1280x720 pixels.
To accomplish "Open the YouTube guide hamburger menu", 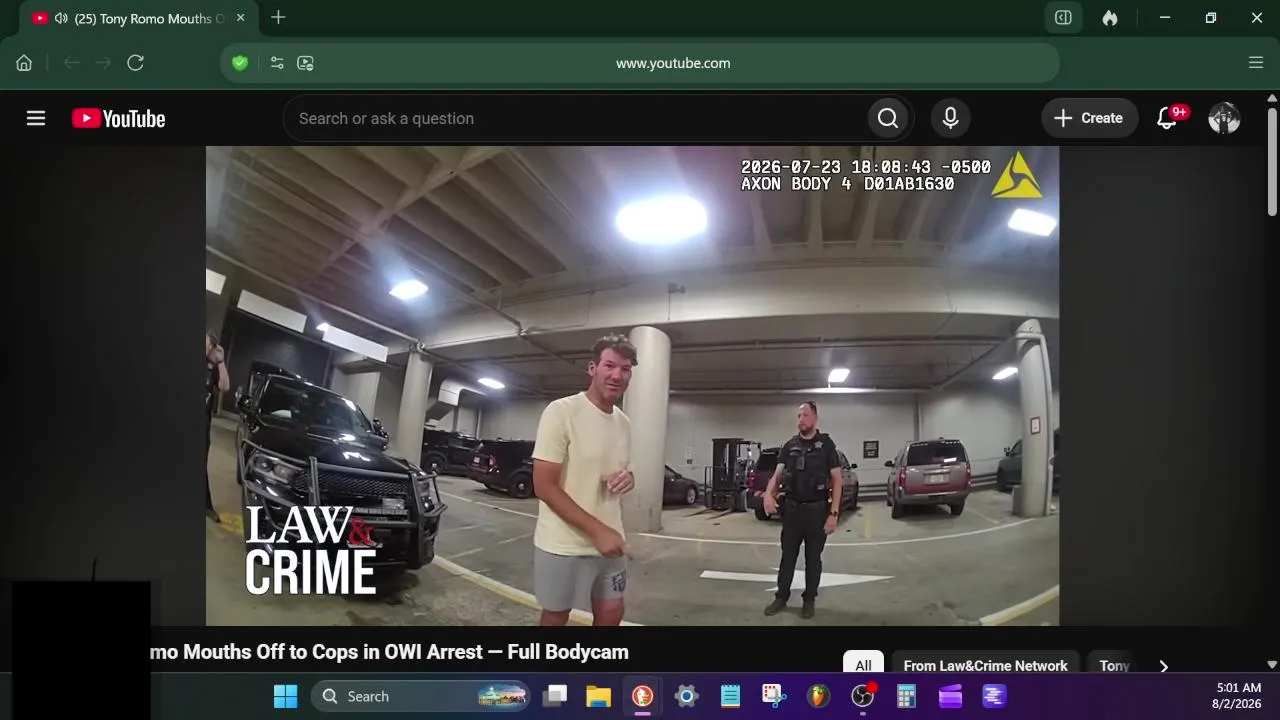I will pyautogui.click(x=36, y=118).
